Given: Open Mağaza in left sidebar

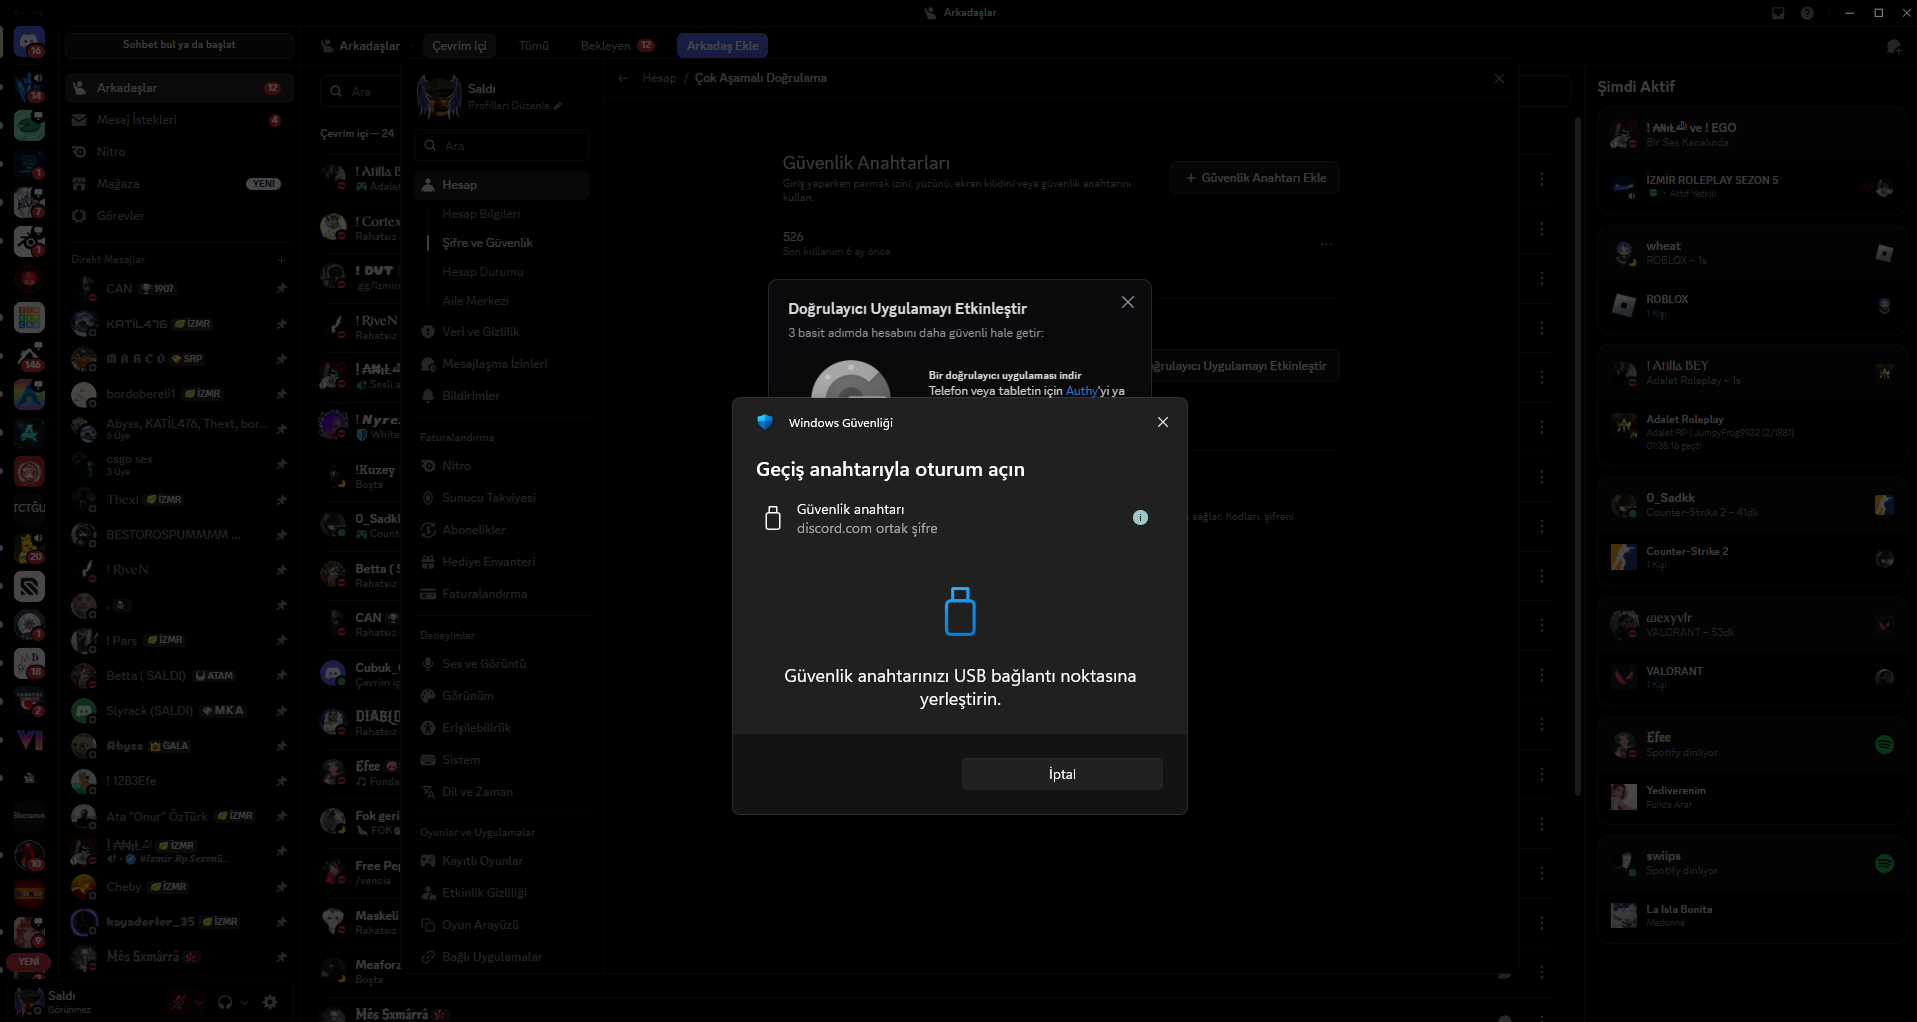Looking at the screenshot, I should click(178, 184).
